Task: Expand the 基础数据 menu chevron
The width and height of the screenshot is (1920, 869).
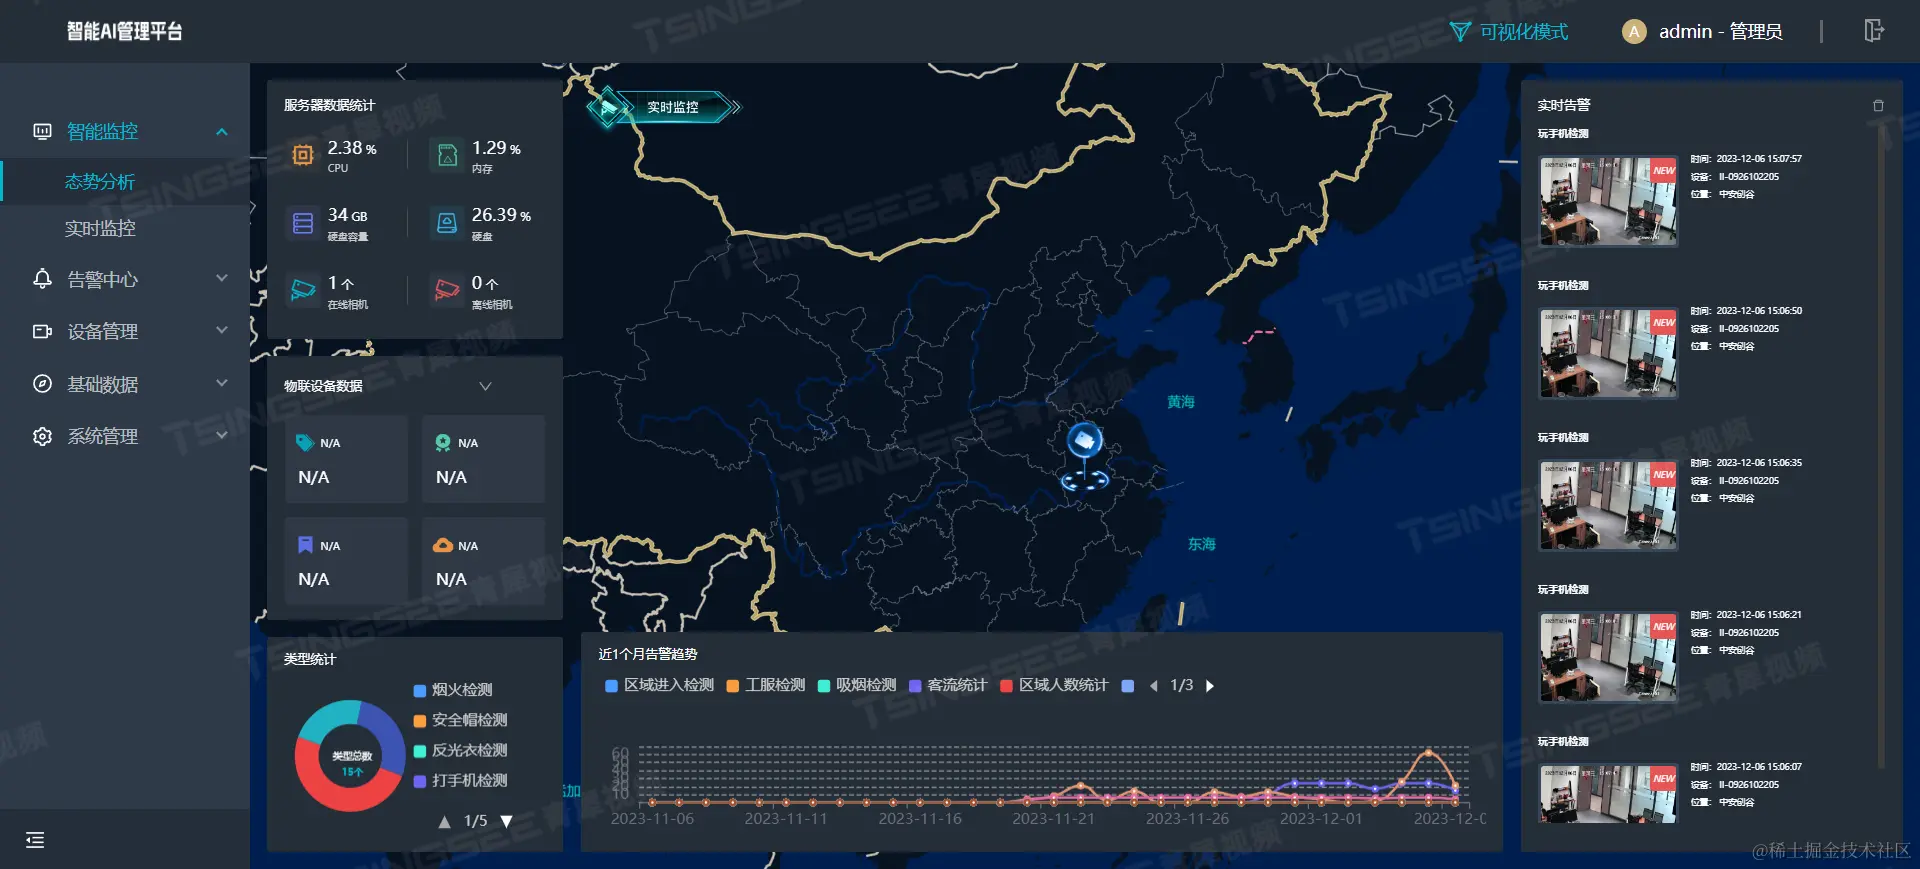Action: [x=222, y=383]
